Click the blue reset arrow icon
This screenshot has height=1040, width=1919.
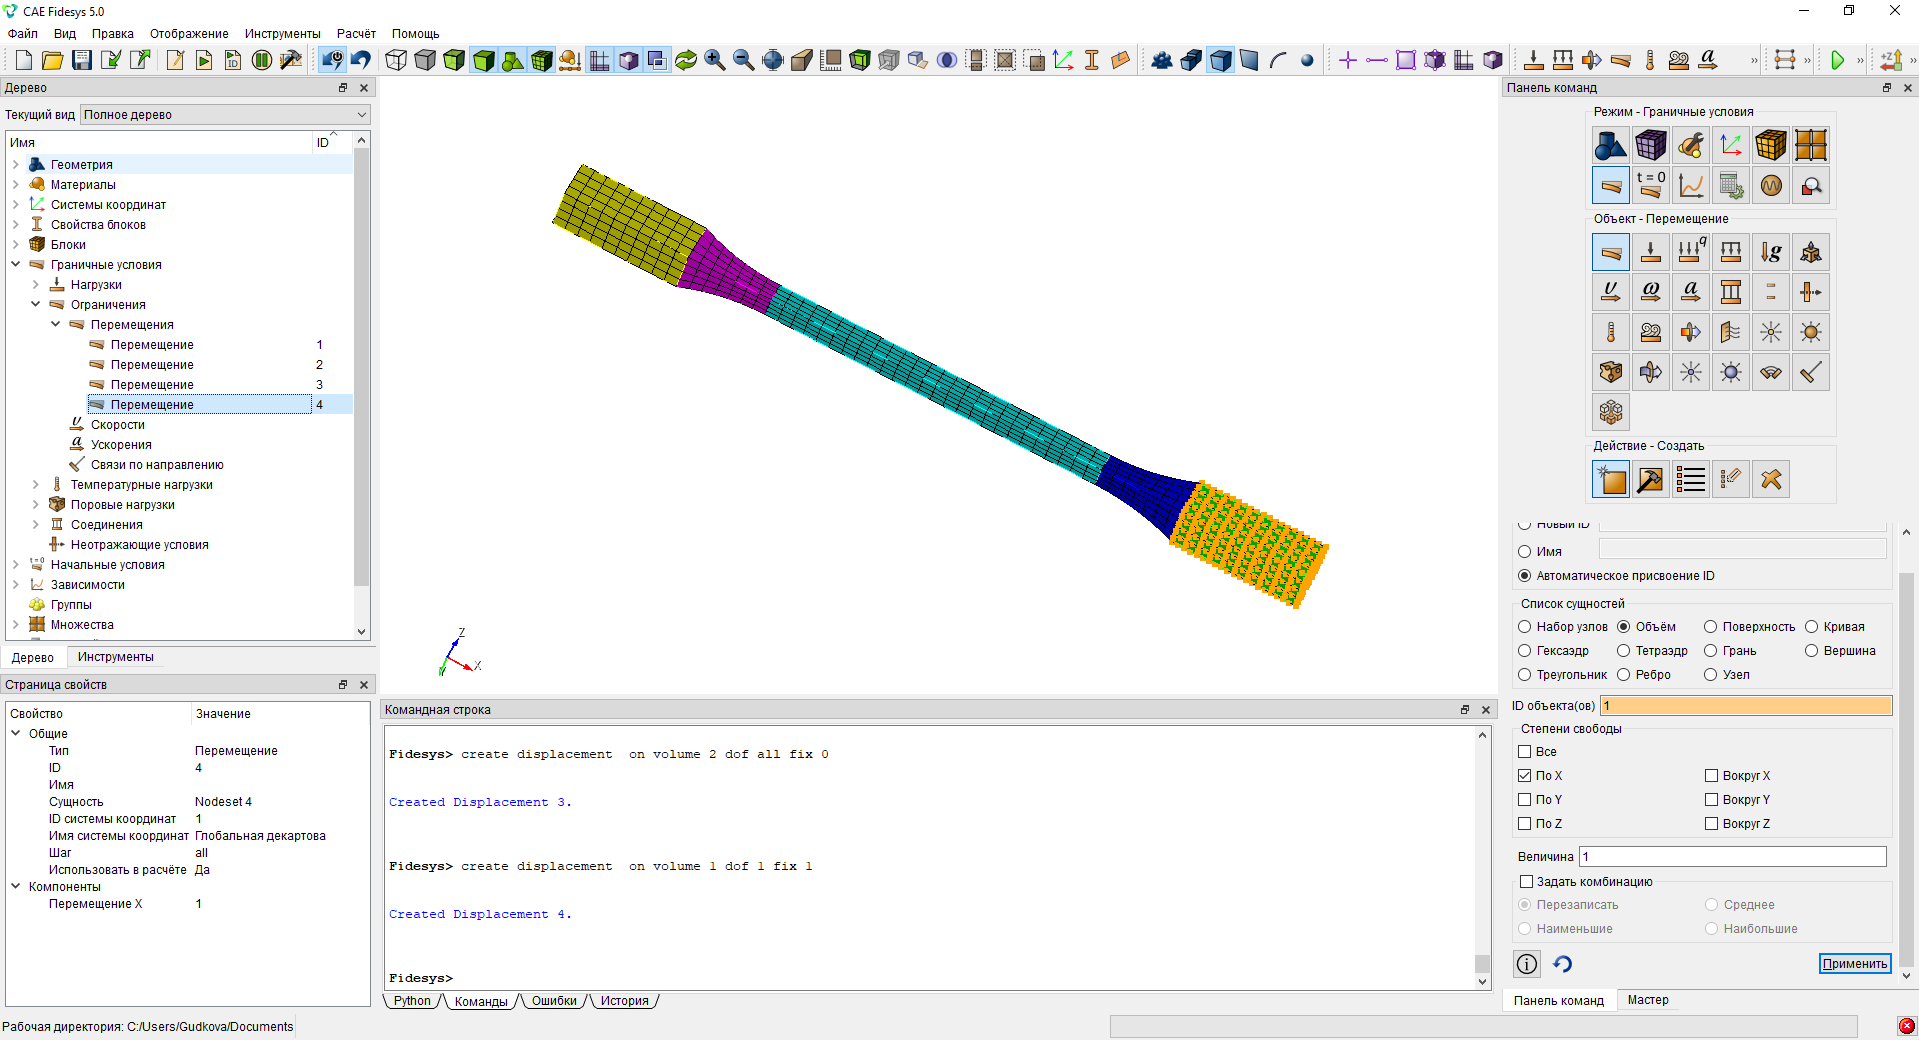click(1563, 964)
